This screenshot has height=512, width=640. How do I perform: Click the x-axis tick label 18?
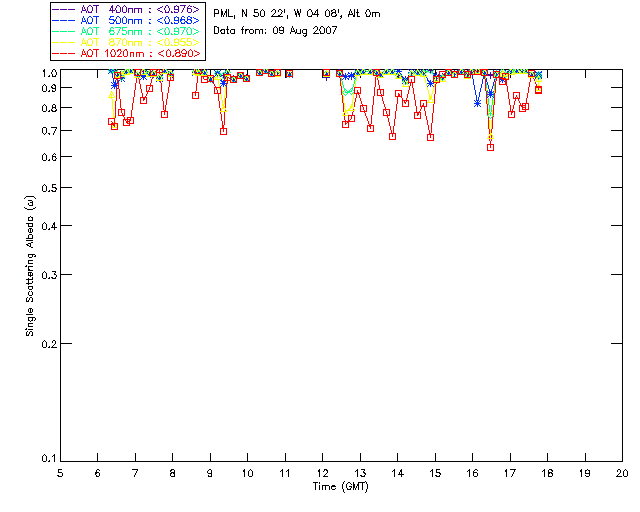tap(547, 473)
